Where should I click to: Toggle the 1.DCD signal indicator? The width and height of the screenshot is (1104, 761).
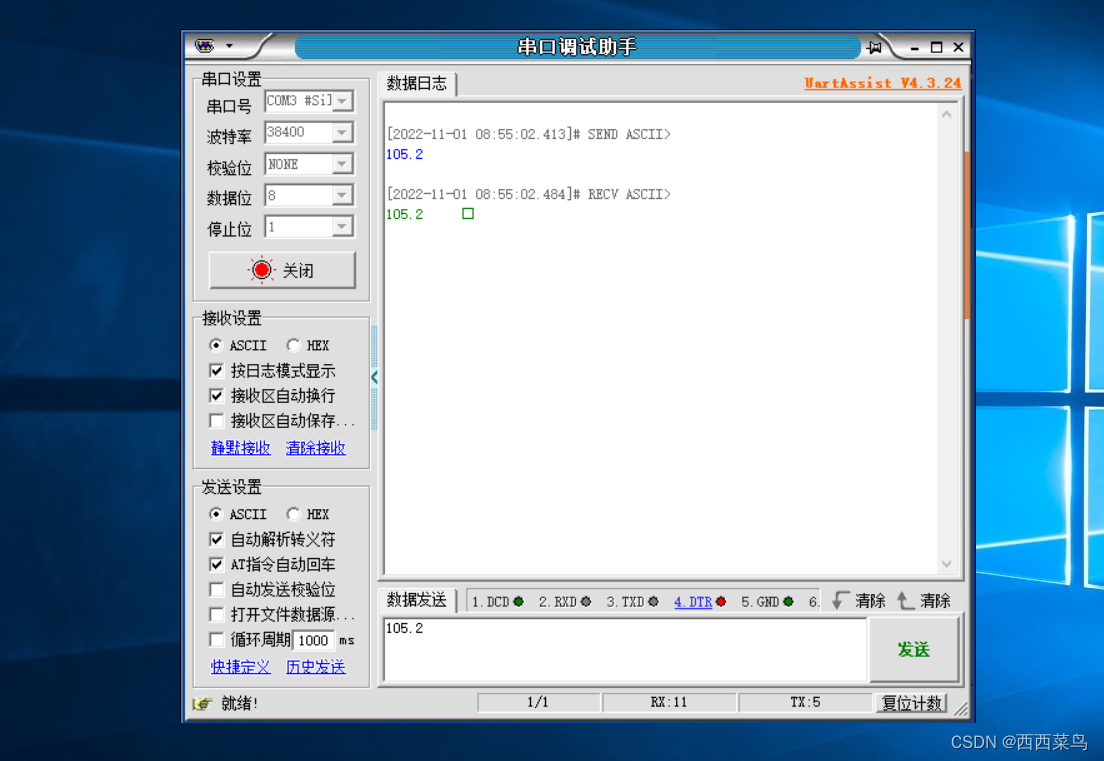(x=518, y=602)
